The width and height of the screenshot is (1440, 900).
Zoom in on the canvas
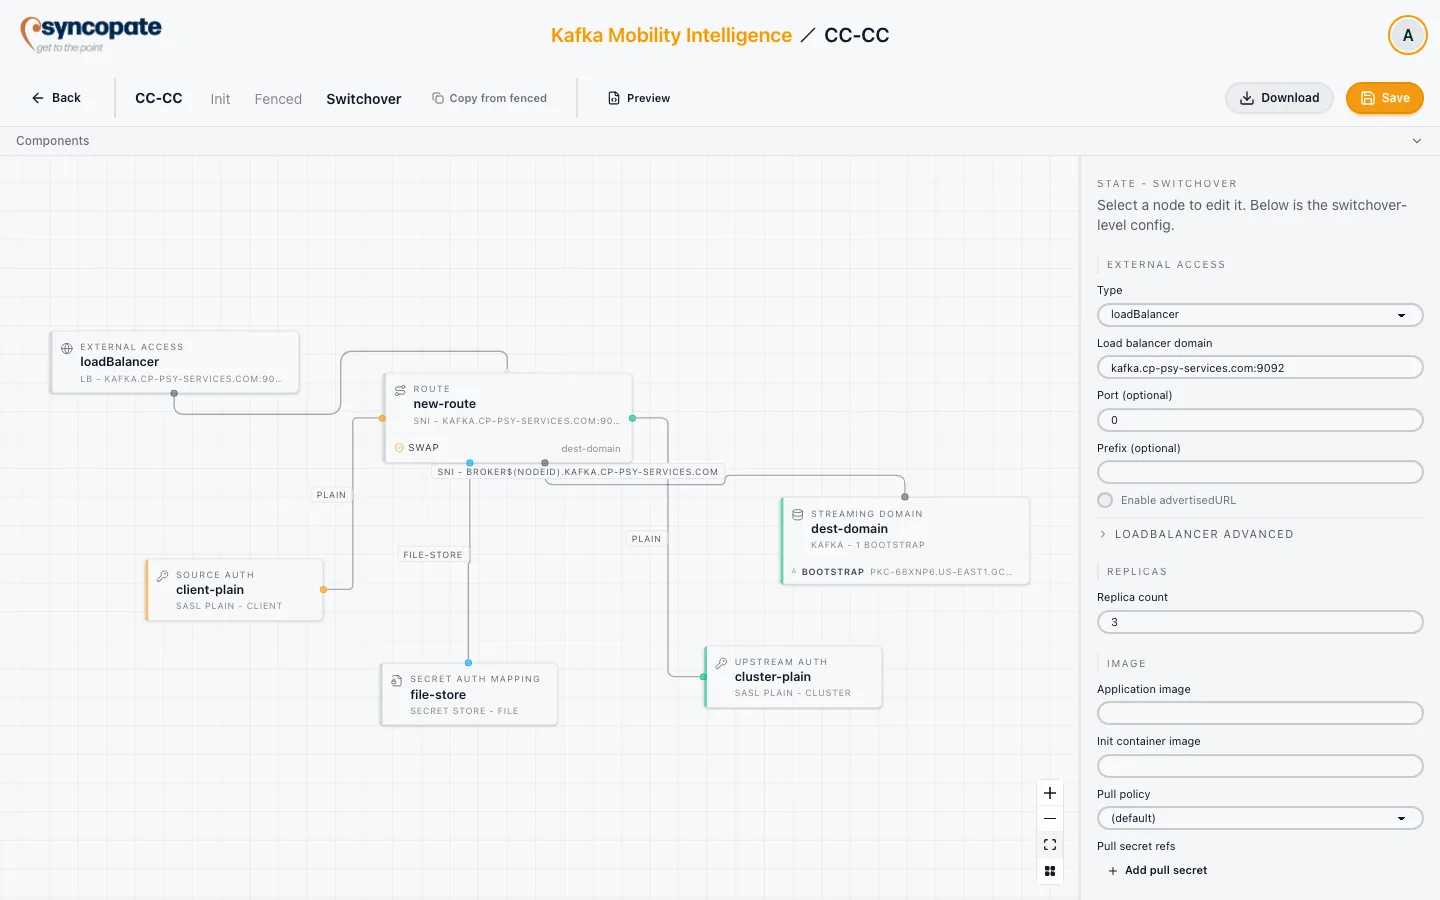pyautogui.click(x=1050, y=793)
